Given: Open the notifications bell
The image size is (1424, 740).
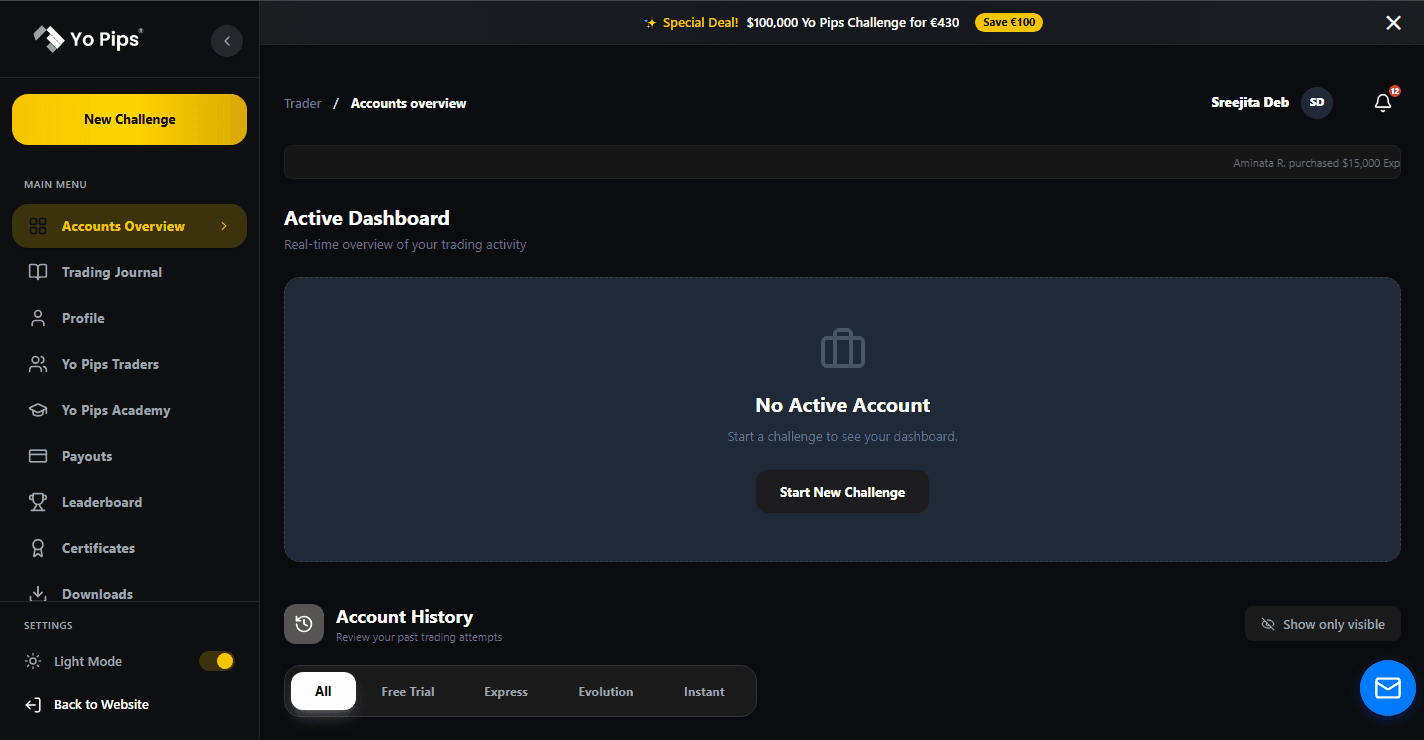Looking at the screenshot, I should (x=1382, y=102).
